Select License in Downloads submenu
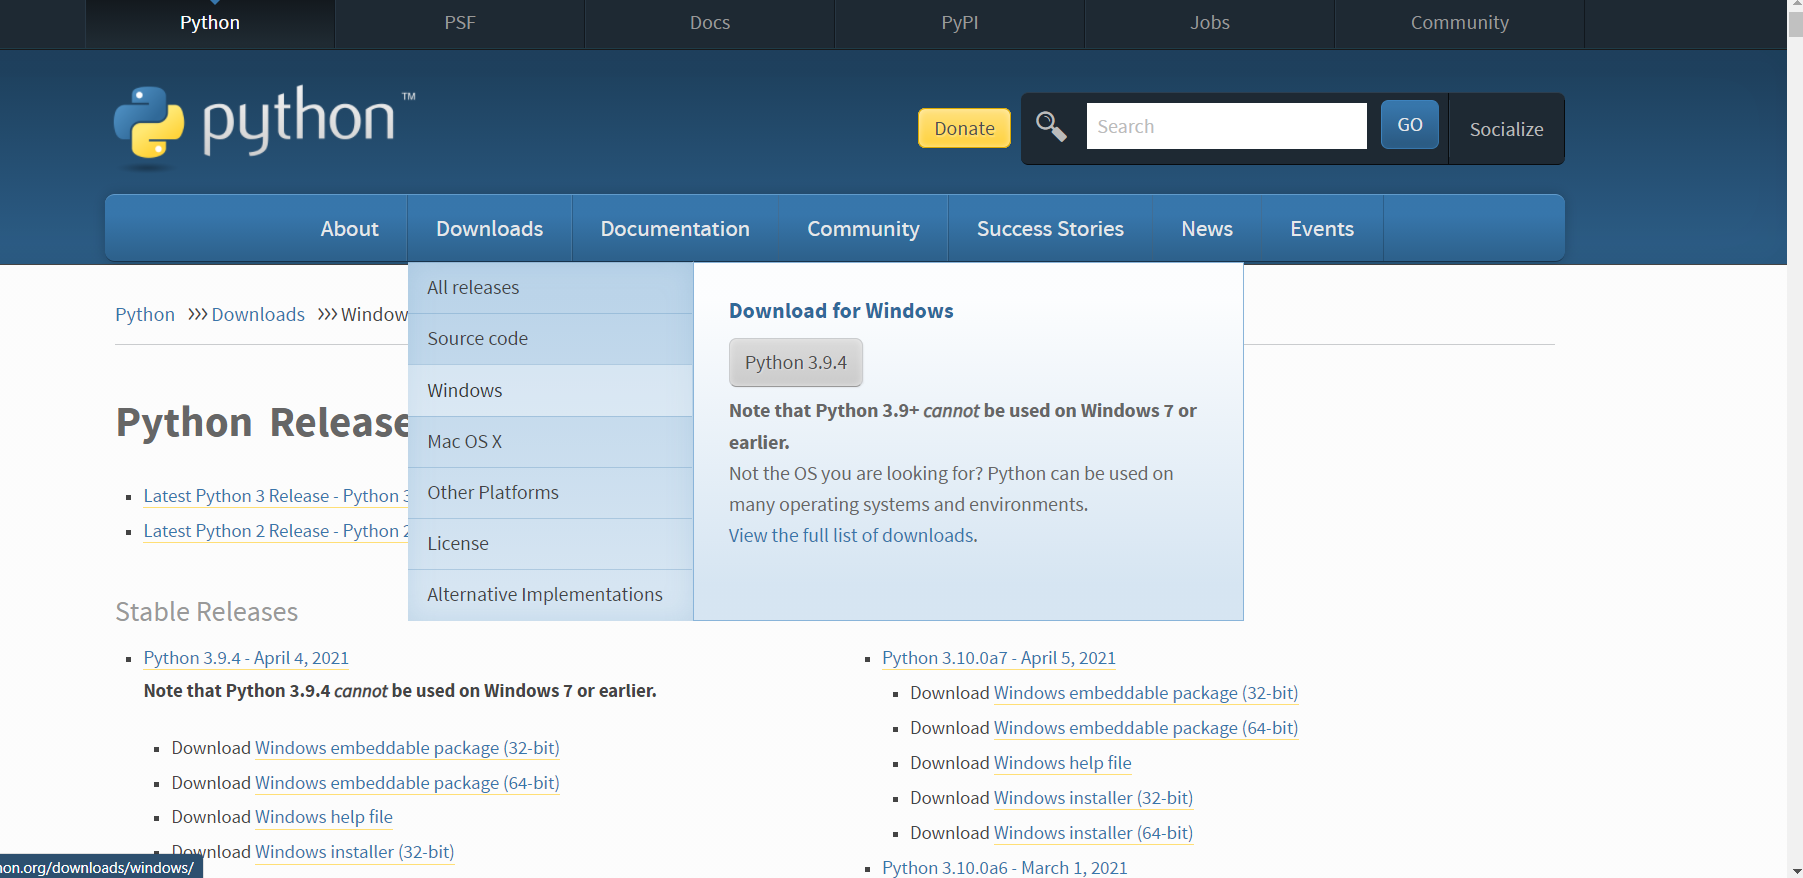This screenshot has height=878, width=1803. pyautogui.click(x=551, y=544)
